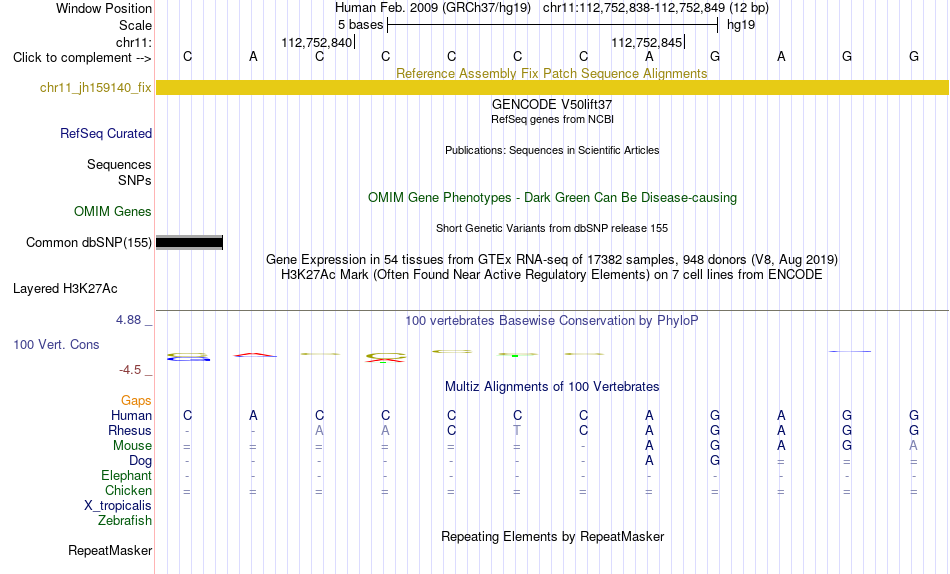Click the yellow fix patch alignment bar
The height and width of the screenshot is (574, 950).
click(x=552, y=87)
